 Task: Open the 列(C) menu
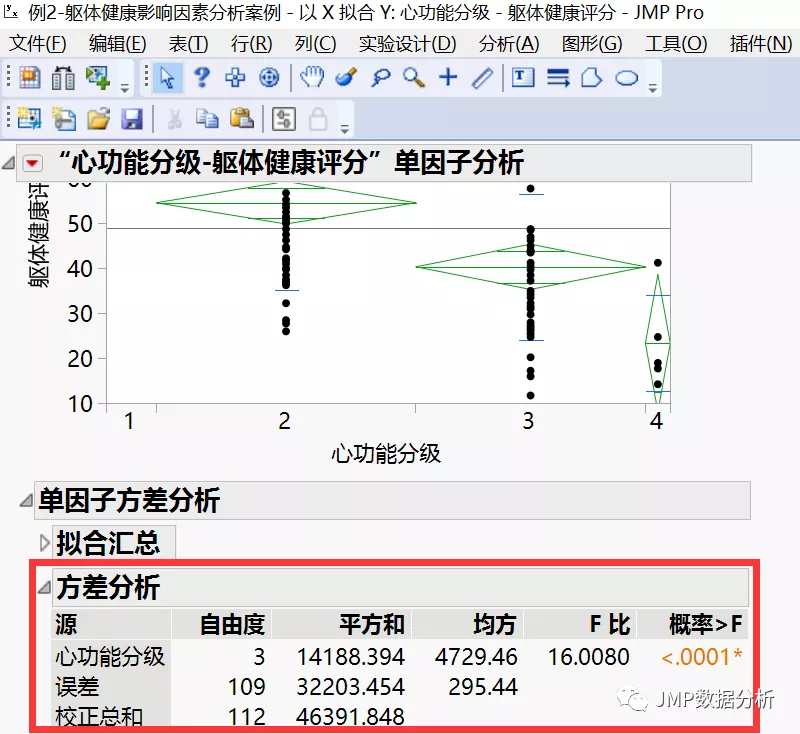tap(315, 44)
